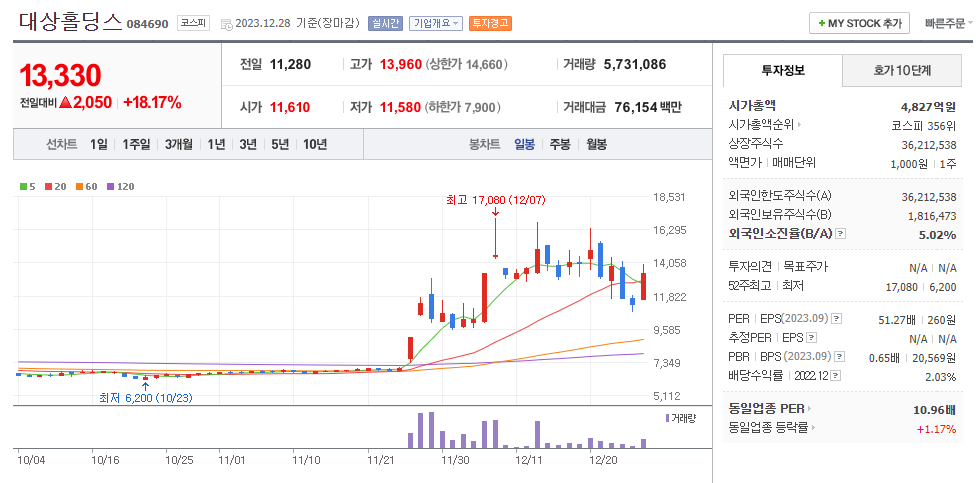Click the purple 120-day average legend swatch
Screen dimensions: 976x483
[111, 186]
